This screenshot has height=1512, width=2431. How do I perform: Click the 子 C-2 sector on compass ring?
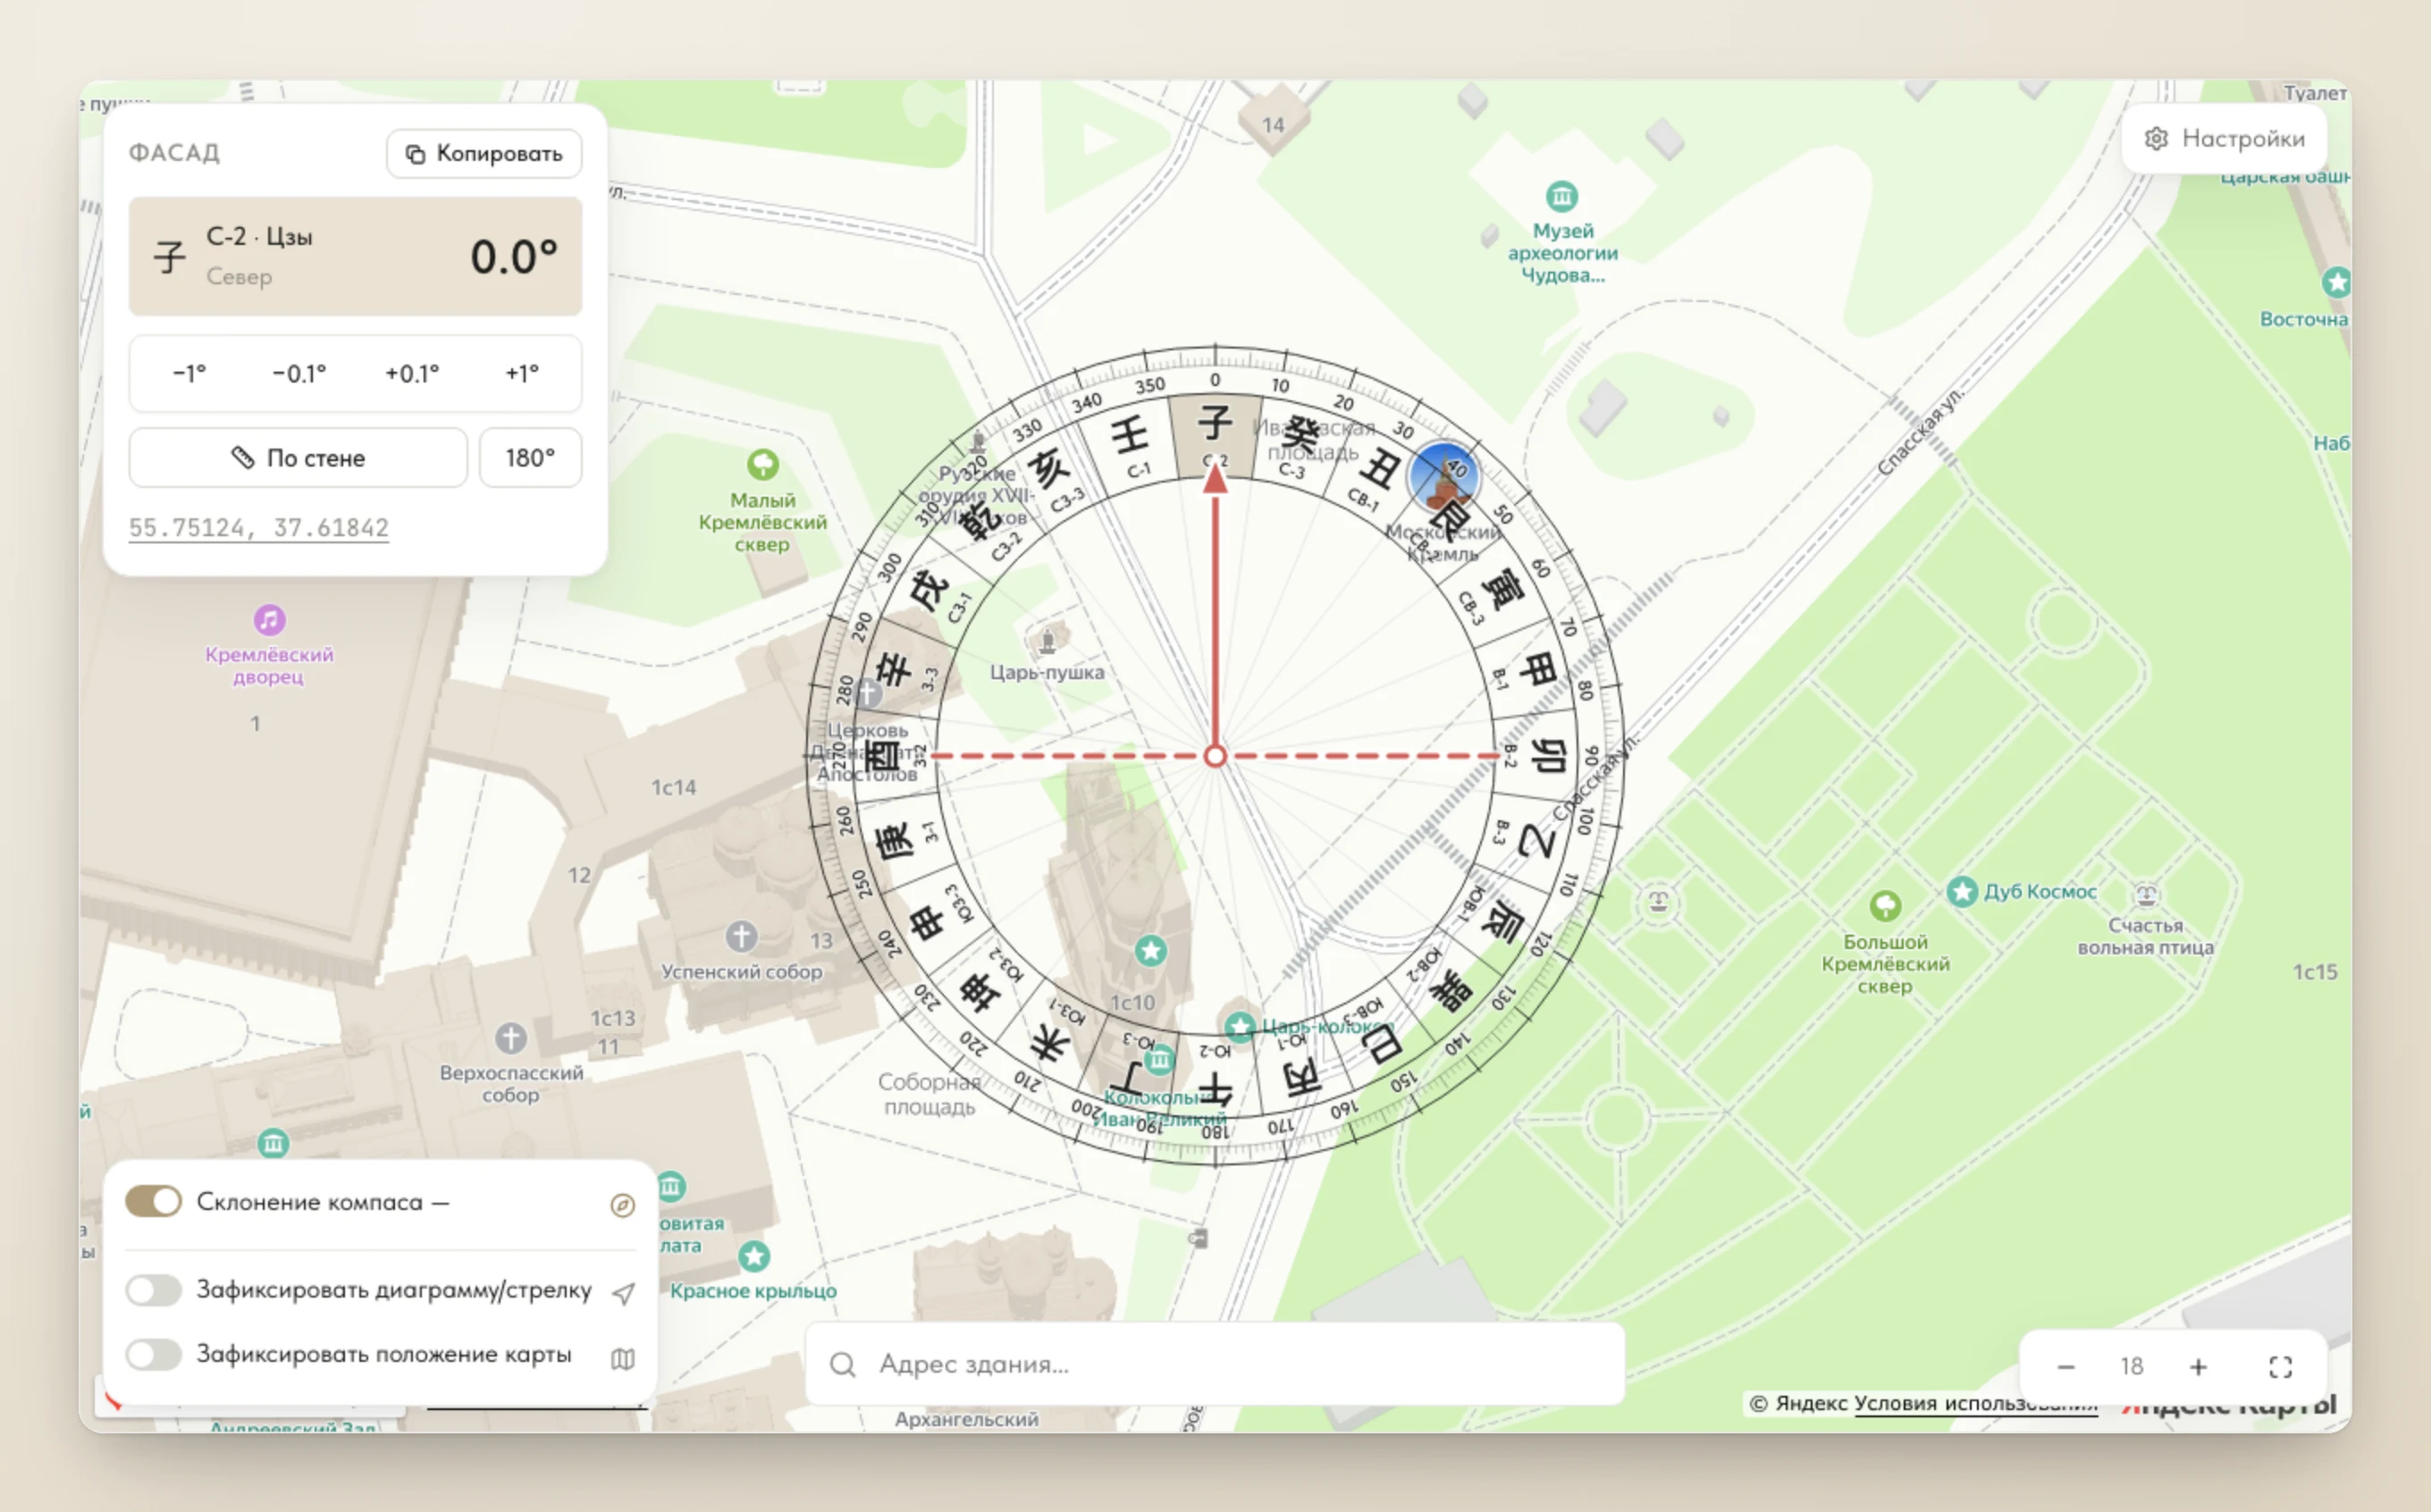(x=1215, y=435)
